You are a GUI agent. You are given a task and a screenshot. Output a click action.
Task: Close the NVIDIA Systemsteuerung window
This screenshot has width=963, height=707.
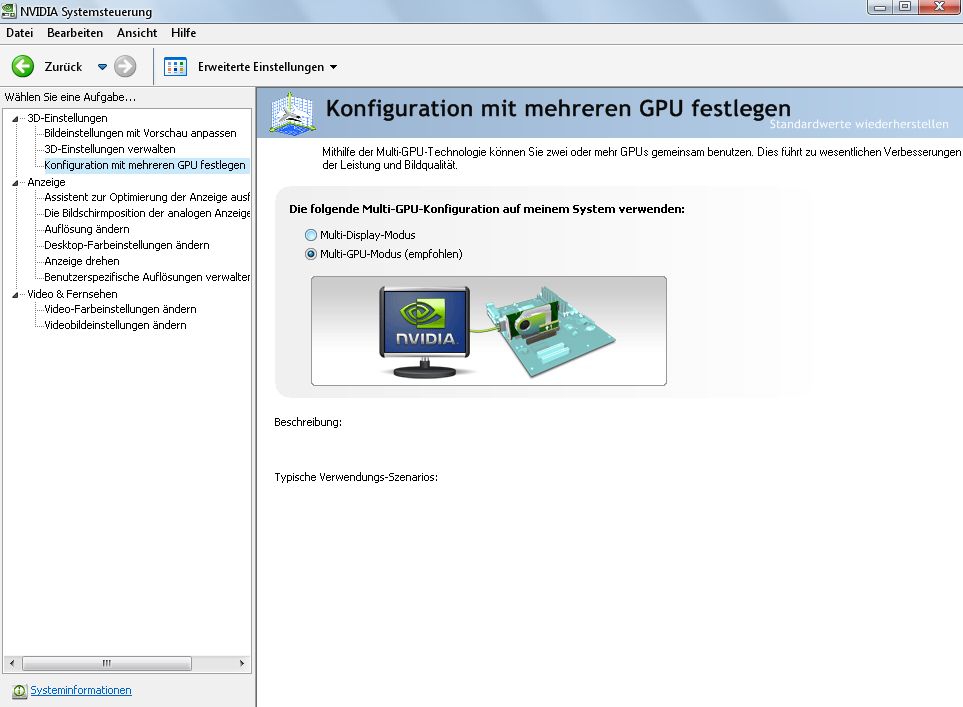(940, 7)
